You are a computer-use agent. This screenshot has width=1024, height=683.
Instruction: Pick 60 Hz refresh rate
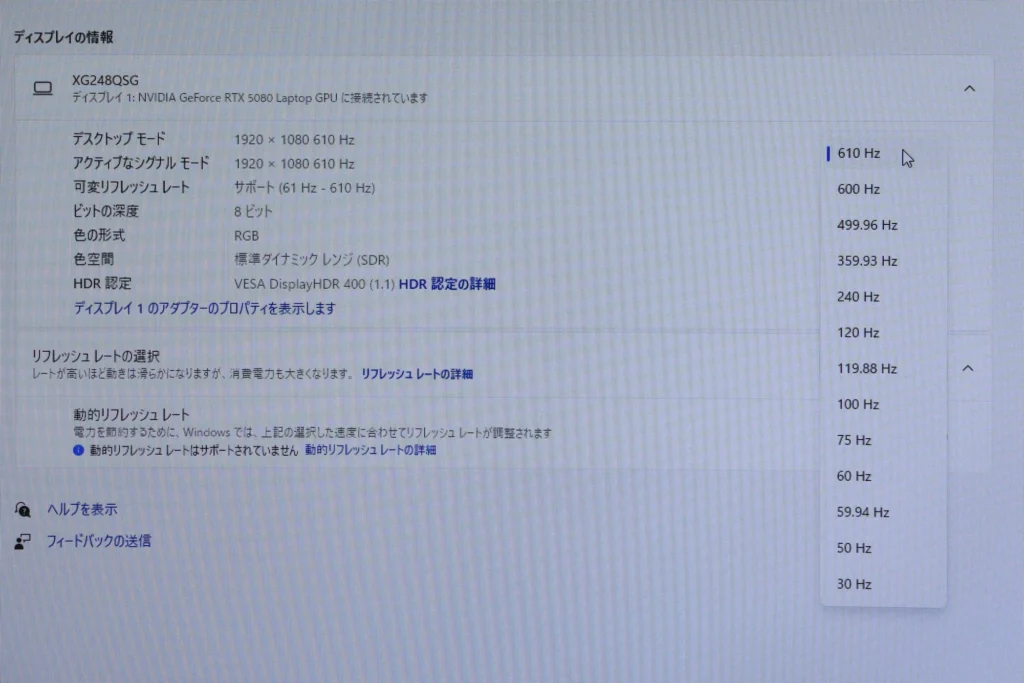coord(854,476)
